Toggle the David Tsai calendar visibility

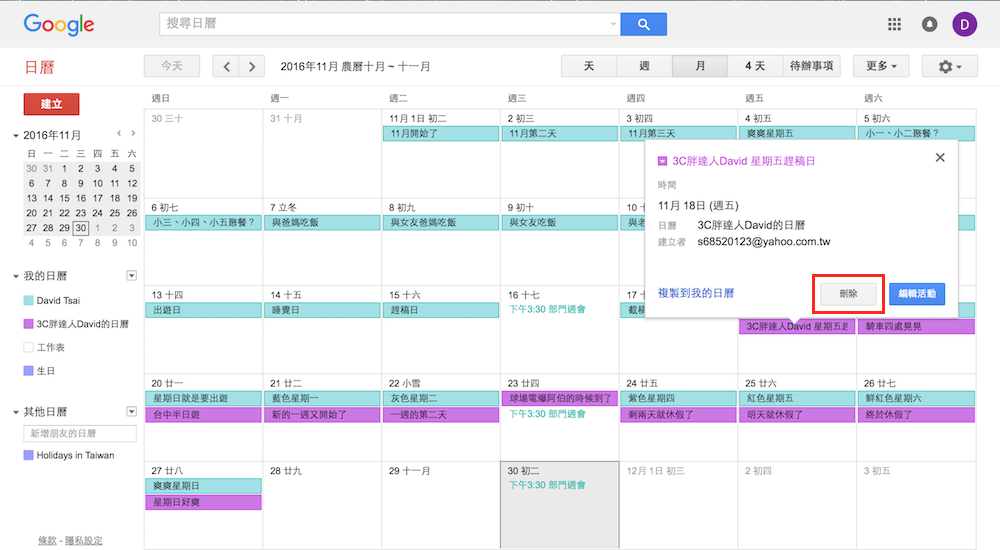(28, 300)
